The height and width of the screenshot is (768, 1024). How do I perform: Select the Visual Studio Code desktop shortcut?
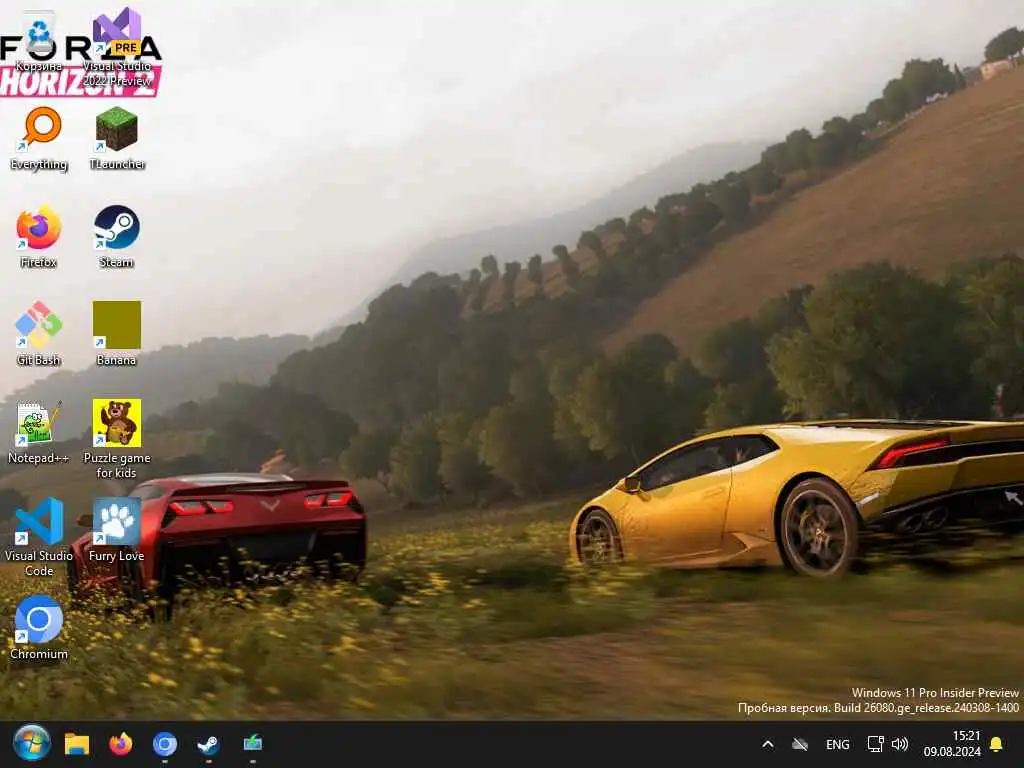39,537
